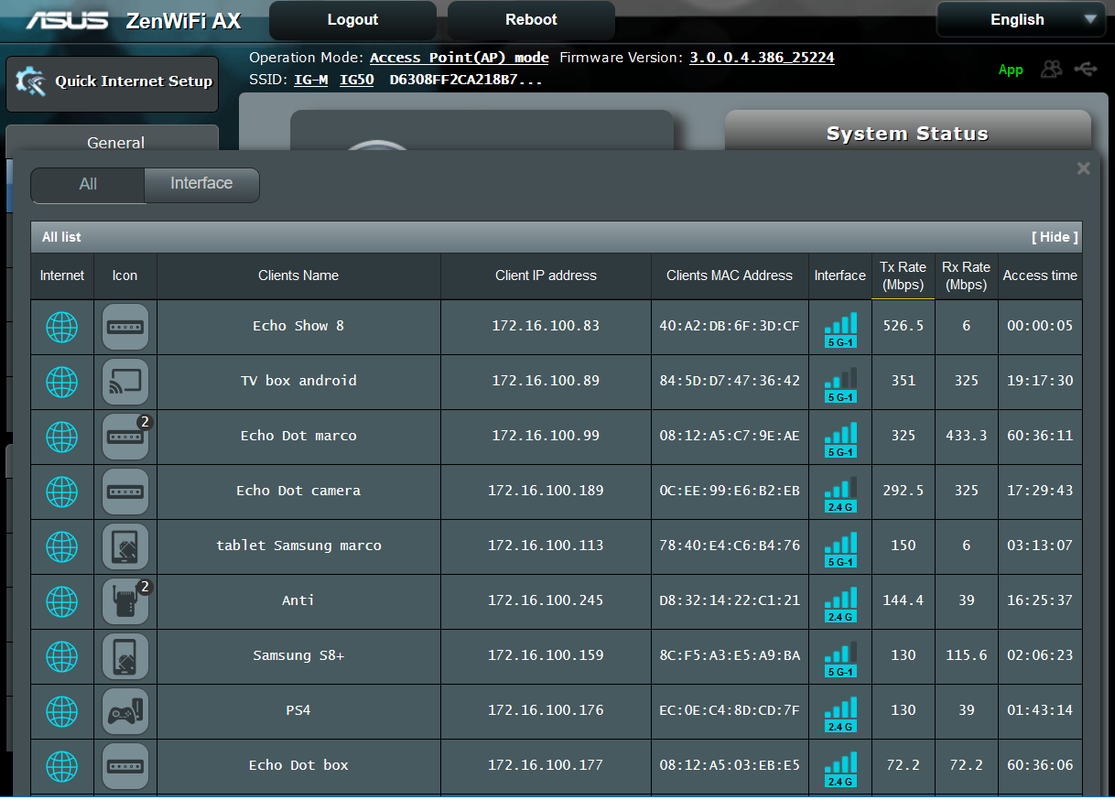Close the client list popup
The width and height of the screenshot is (1115, 800).
point(1083,169)
